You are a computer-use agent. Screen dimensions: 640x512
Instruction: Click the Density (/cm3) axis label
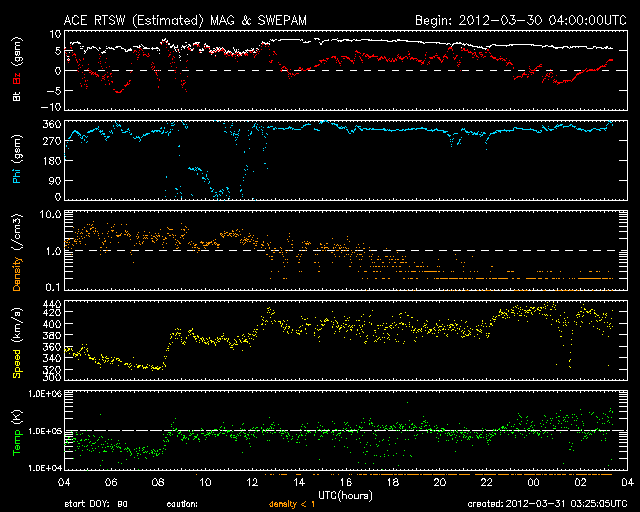coord(17,252)
